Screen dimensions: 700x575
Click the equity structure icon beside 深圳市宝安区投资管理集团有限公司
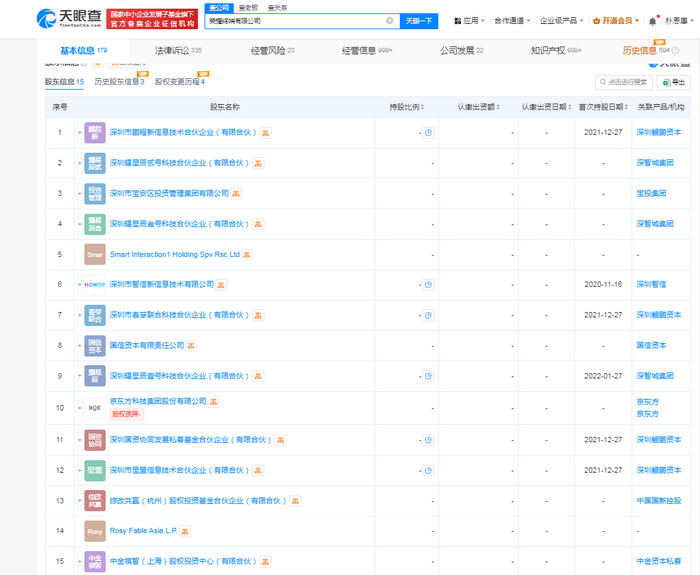(237, 193)
